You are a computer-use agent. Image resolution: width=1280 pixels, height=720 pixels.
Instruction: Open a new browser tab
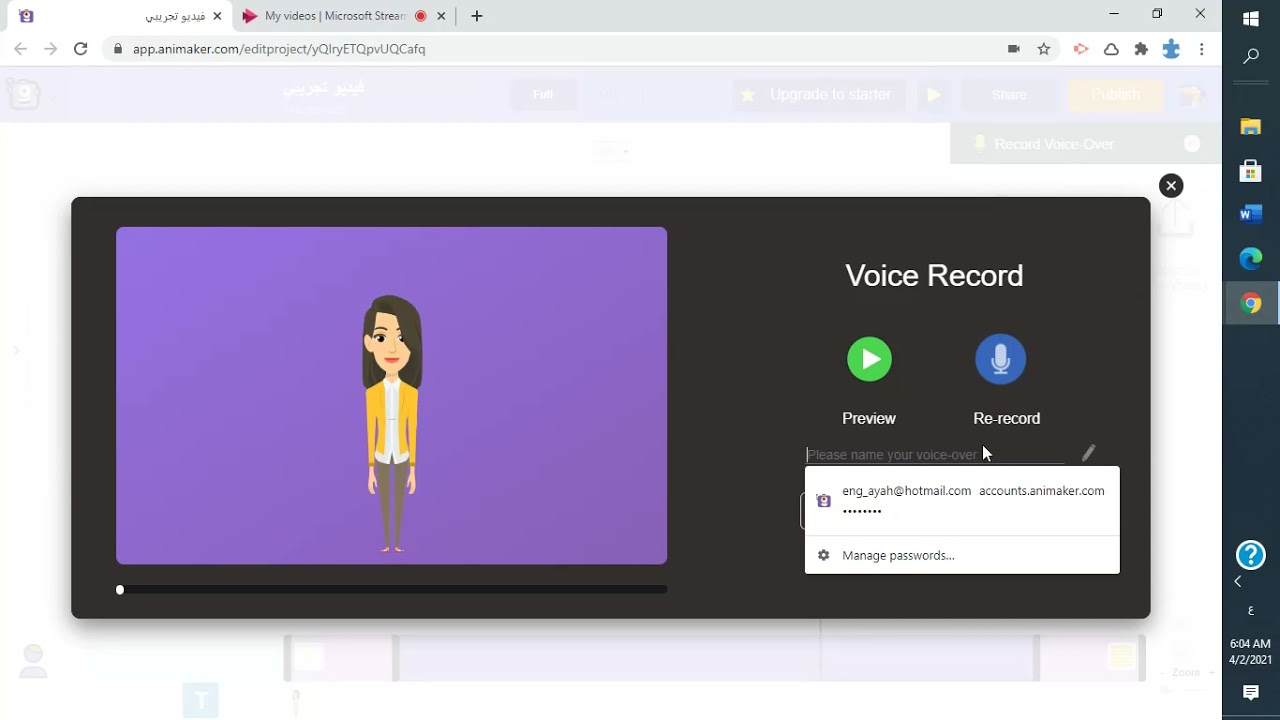point(477,16)
